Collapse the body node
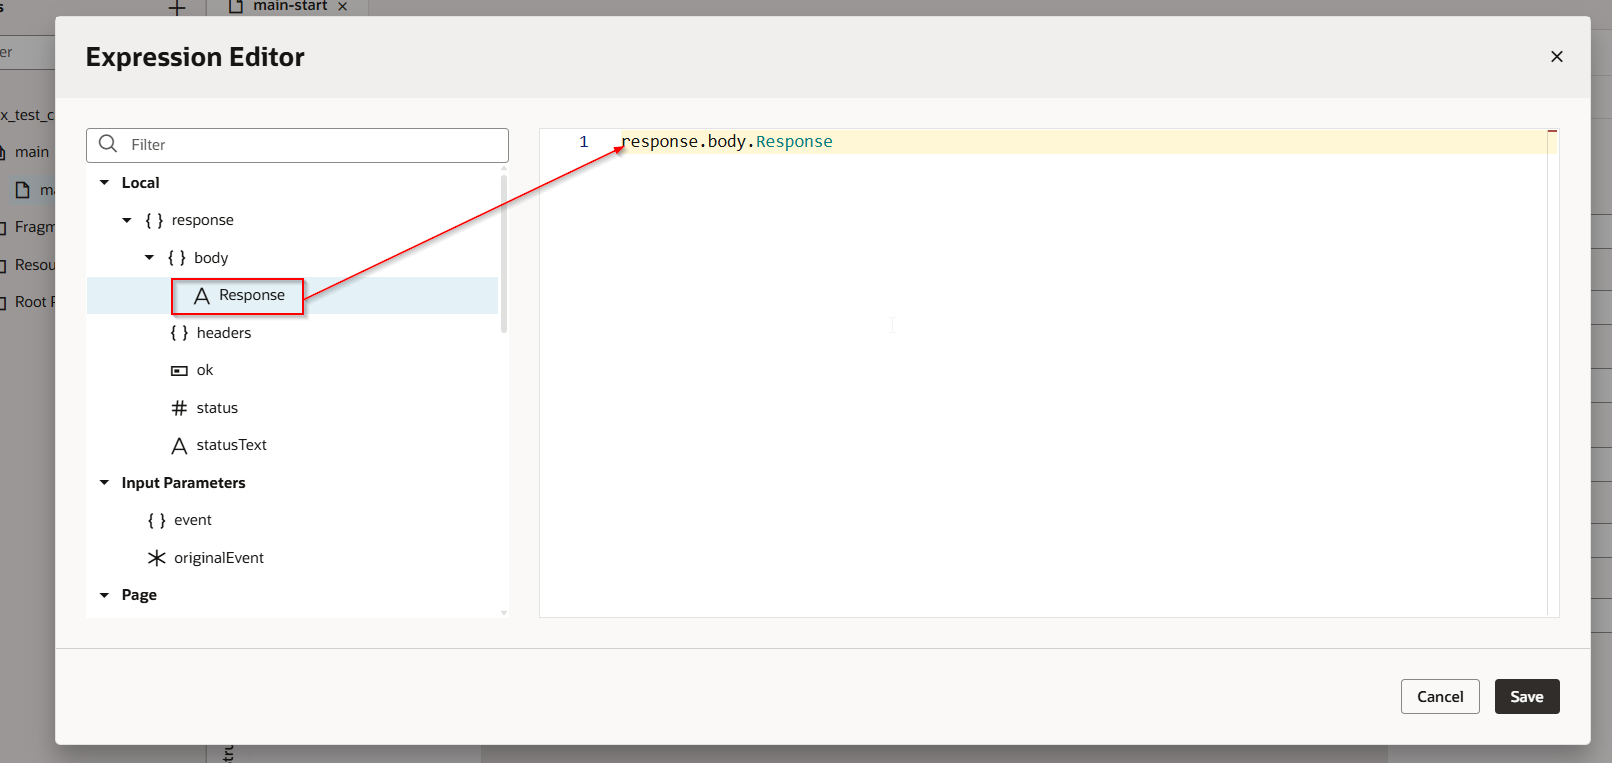1612x763 pixels. [149, 258]
